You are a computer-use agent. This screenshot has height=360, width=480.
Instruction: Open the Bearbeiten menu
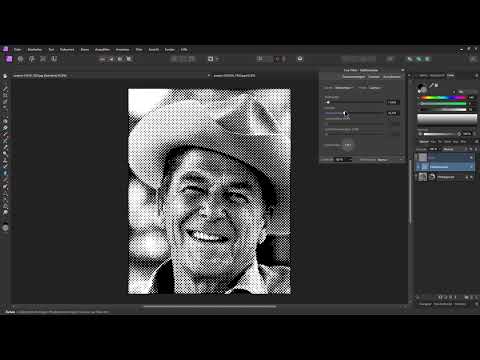tap(35, 50)
